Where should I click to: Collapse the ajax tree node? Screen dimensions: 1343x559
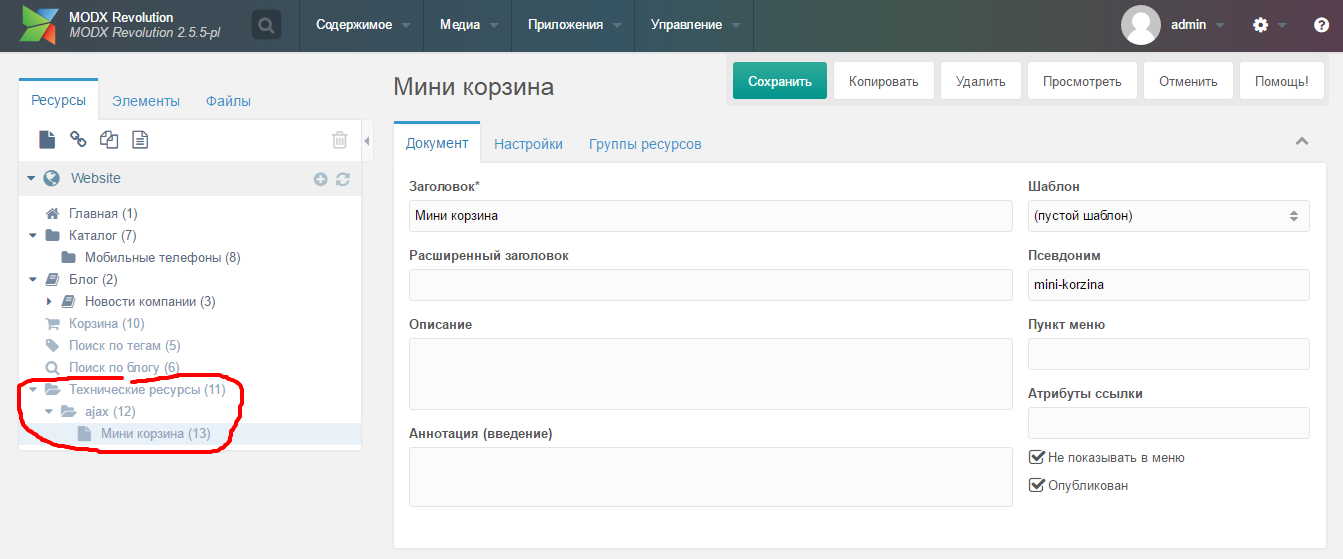[49, 411]
